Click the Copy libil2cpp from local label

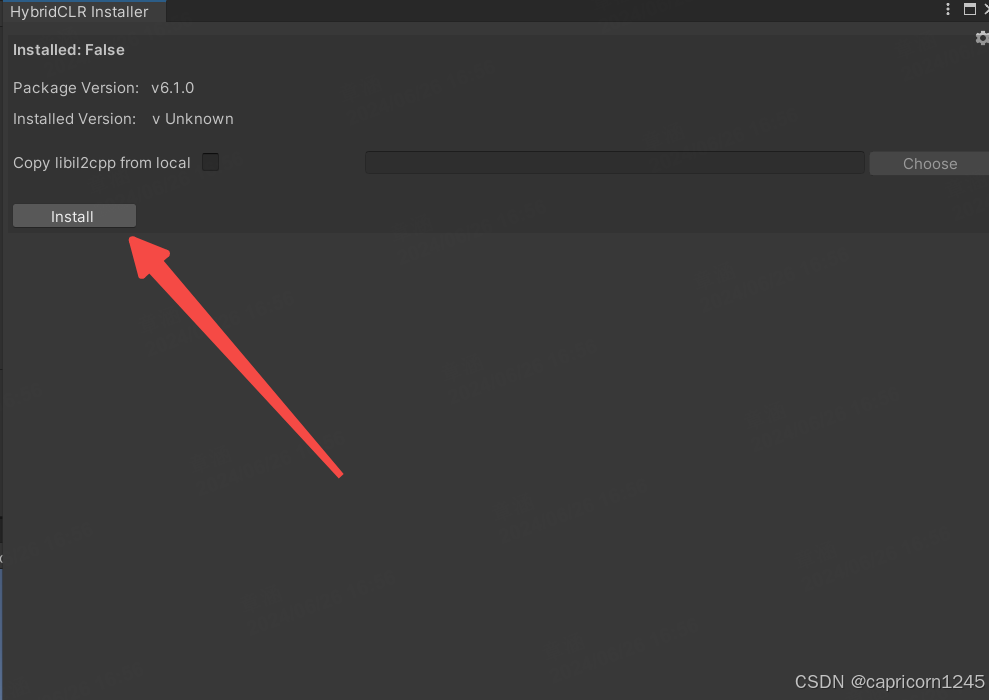(x=102, y=163)
